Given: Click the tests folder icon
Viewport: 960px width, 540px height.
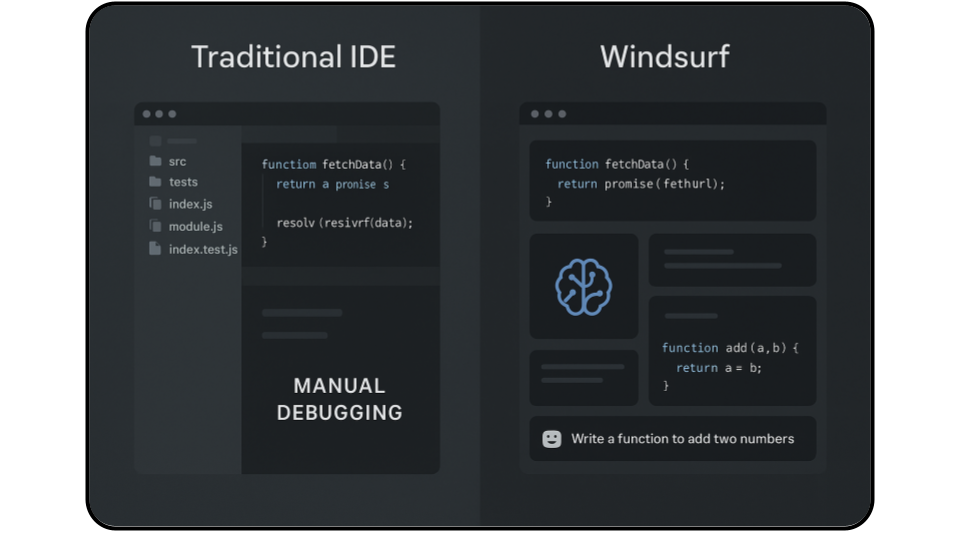Looking at the screenshot, I should pos(155,182).
